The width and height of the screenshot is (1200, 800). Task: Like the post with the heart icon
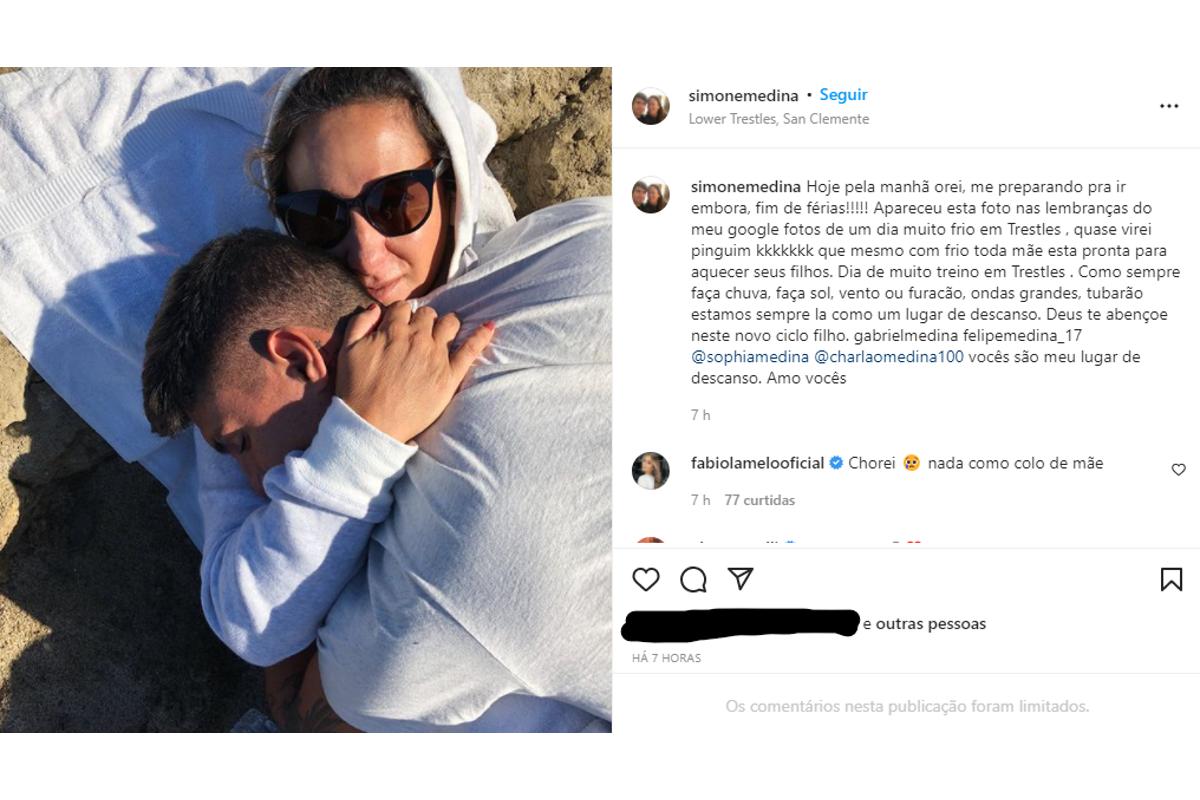(x=646, y=579)
